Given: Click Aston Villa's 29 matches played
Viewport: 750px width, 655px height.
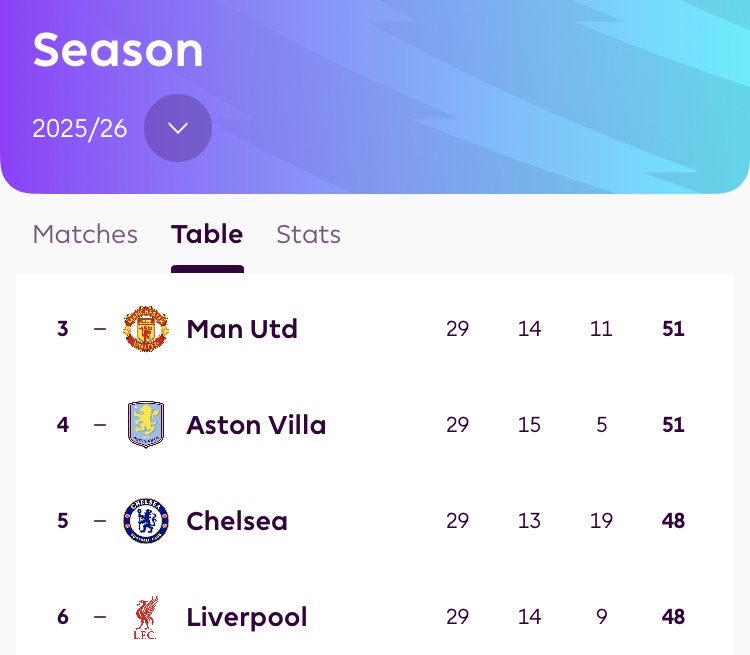Looking at the screenshot, I should 457,425.
